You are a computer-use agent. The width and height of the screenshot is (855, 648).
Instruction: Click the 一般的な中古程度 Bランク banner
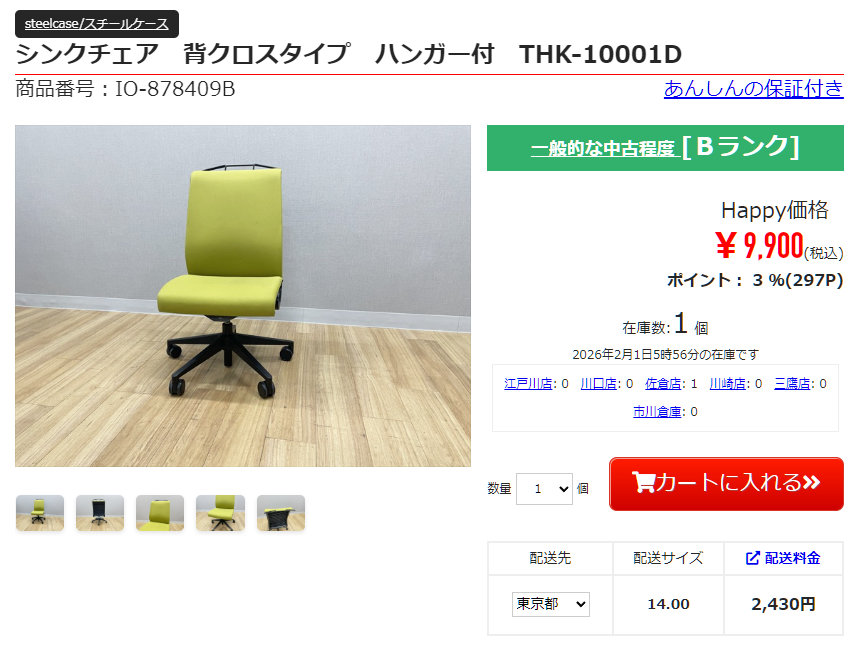point(665,148)
